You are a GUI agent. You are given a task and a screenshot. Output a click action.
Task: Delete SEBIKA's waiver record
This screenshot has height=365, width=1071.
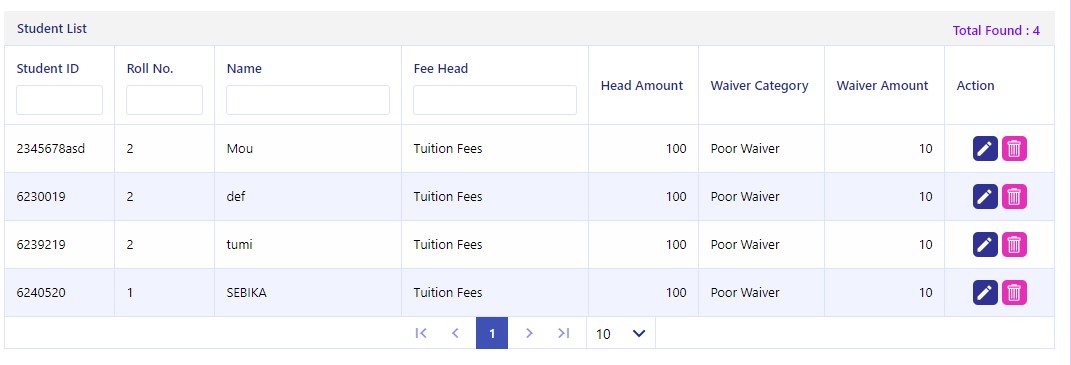[1014, 293]
